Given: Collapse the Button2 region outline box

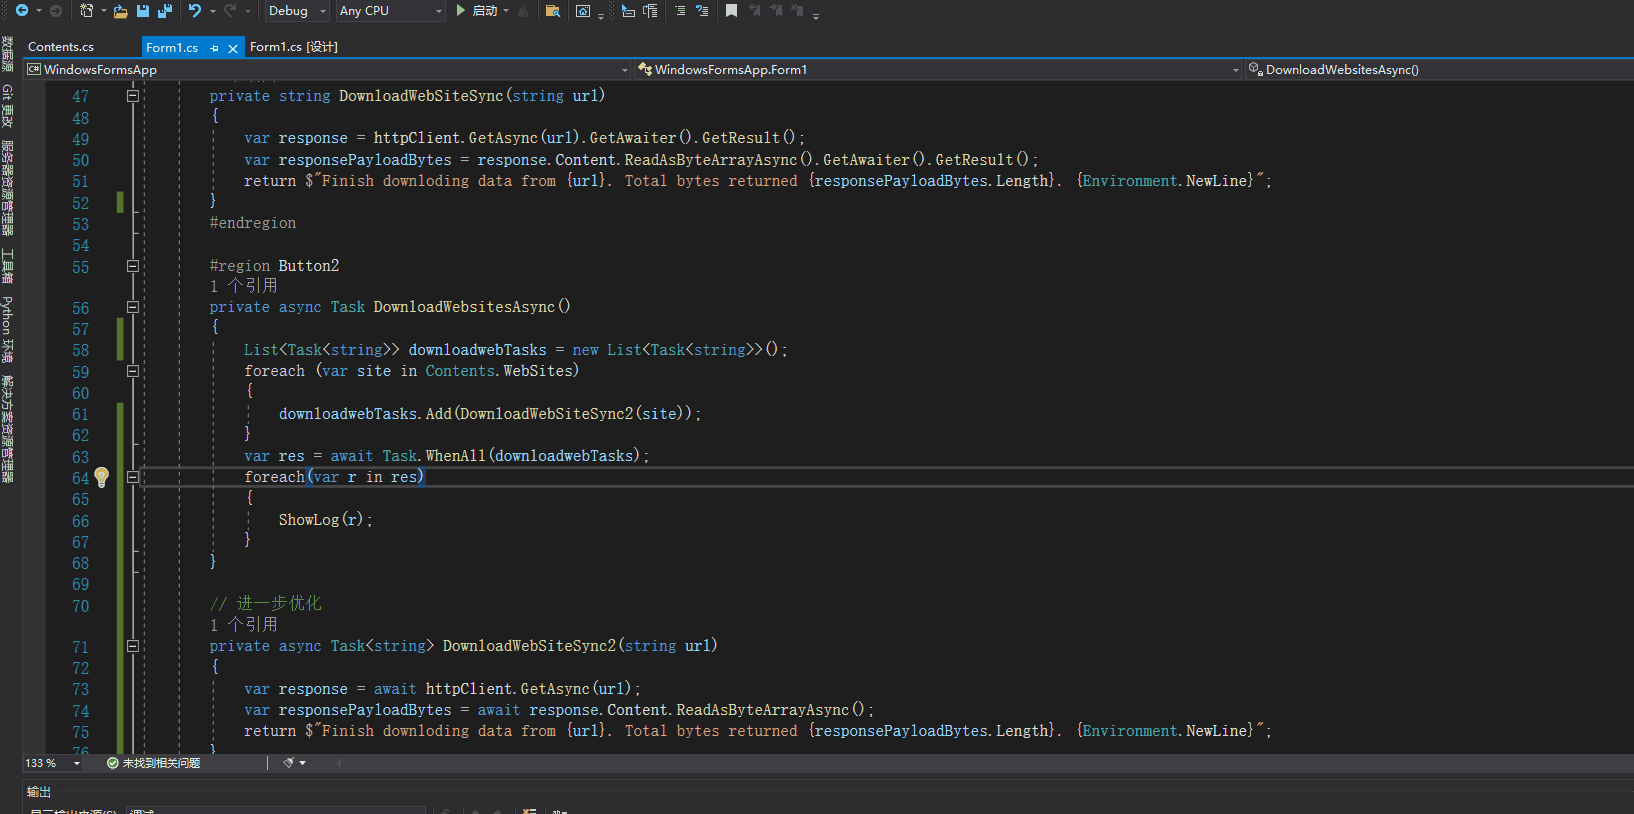Looking at the screenshot, I should (132, 266).
